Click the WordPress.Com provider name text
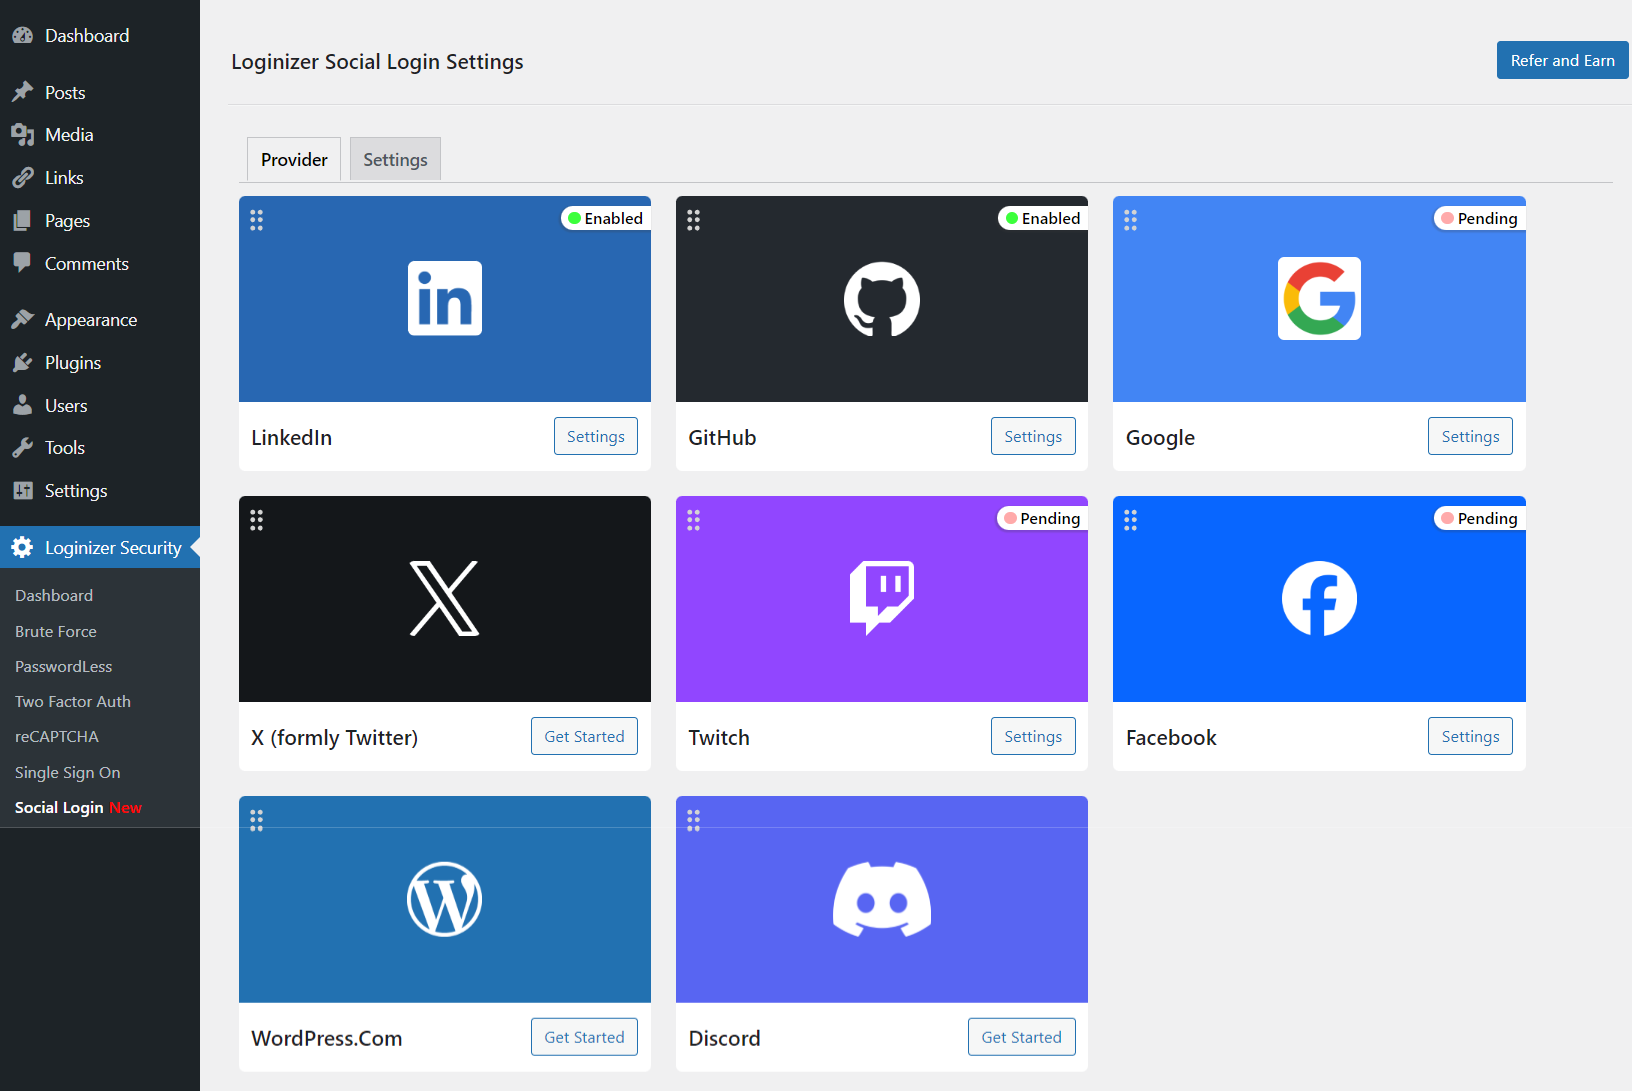Viewport: 1632px width, 1091px height. point(327,1038)
